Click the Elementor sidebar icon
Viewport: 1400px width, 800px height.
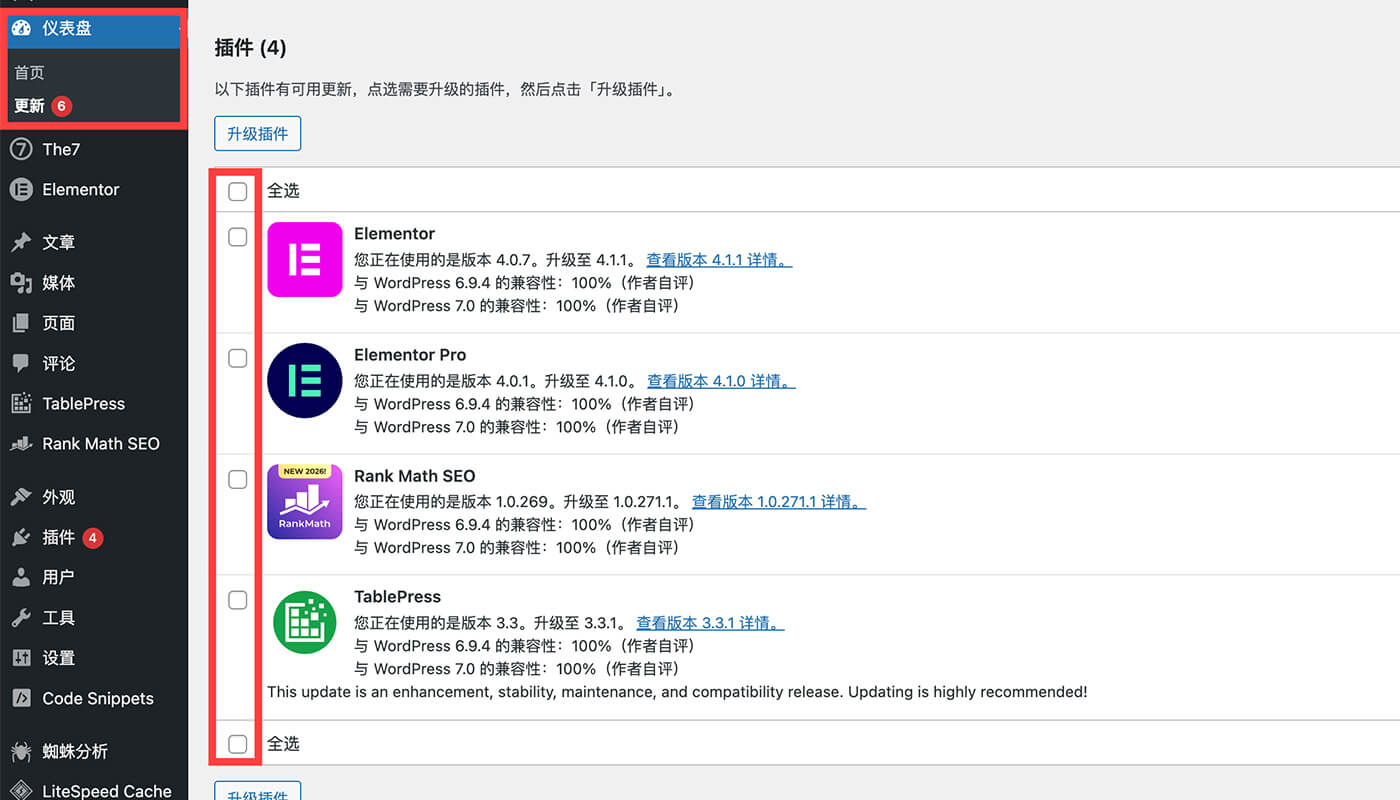[21, 189]
